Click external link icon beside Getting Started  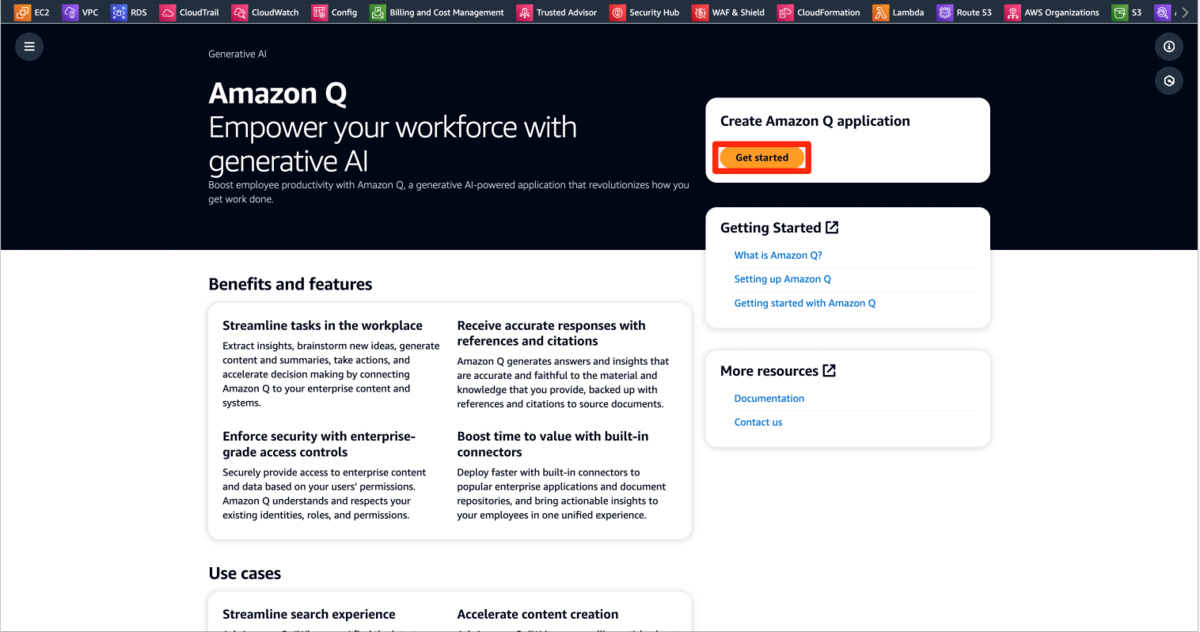(832, 227)
